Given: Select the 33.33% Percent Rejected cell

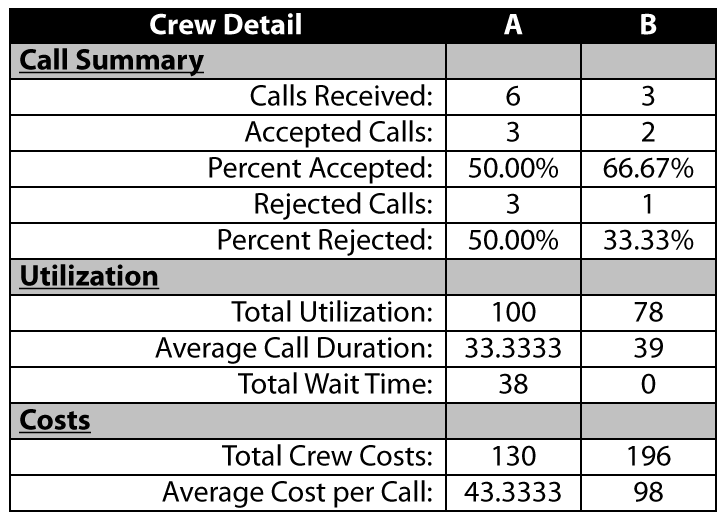Looking at the screenshot, I should [648, 240].
